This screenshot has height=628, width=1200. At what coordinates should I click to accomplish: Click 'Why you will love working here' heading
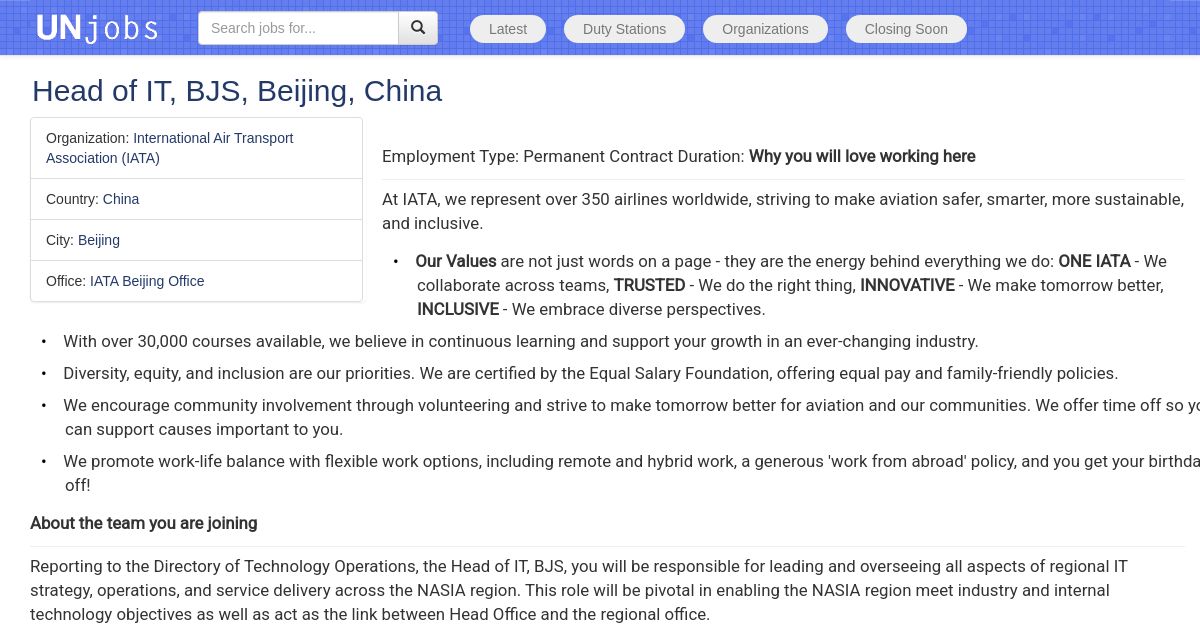pyautogui.click(x=862, y=156)
